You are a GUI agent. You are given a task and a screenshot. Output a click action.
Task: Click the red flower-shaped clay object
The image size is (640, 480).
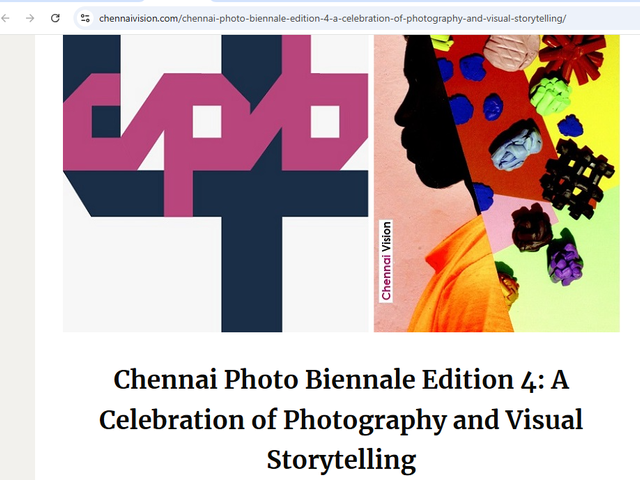coord(572,56)
